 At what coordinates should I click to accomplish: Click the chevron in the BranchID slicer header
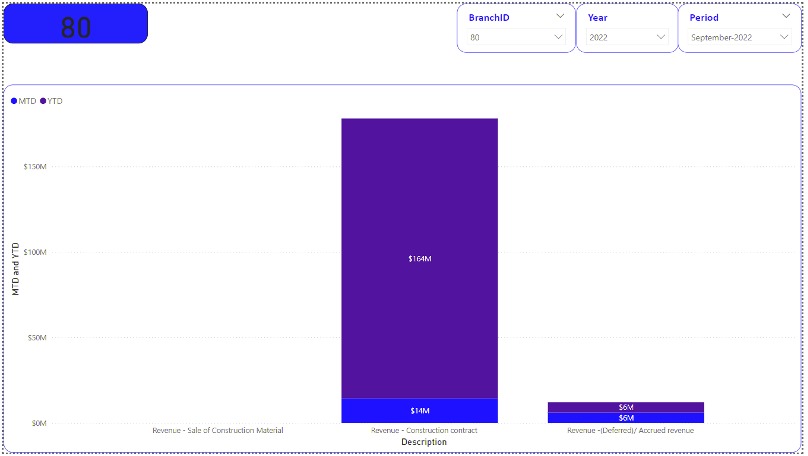[560, 17]
